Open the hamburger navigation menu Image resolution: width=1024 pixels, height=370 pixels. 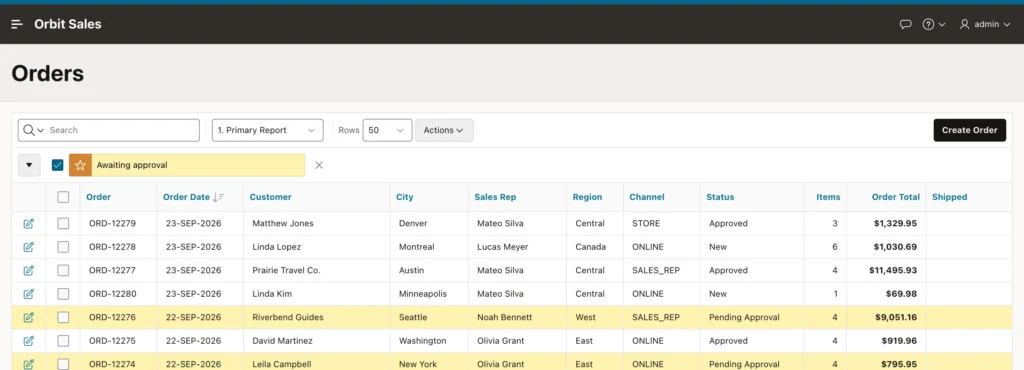pos(18,24)
